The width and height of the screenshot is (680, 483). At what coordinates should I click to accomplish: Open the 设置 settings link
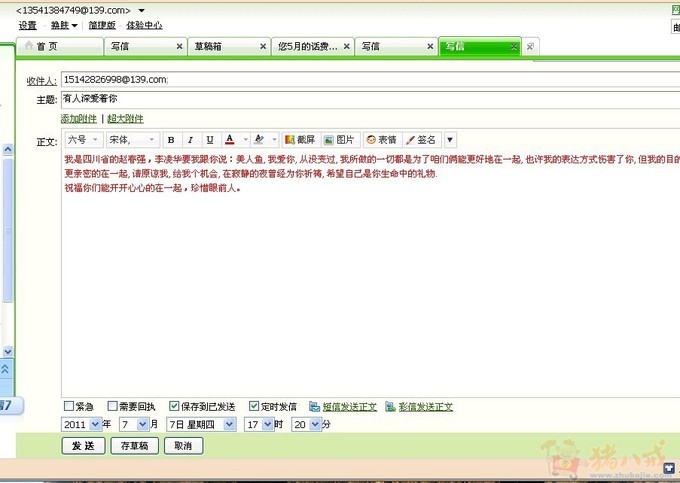[27, 26]
